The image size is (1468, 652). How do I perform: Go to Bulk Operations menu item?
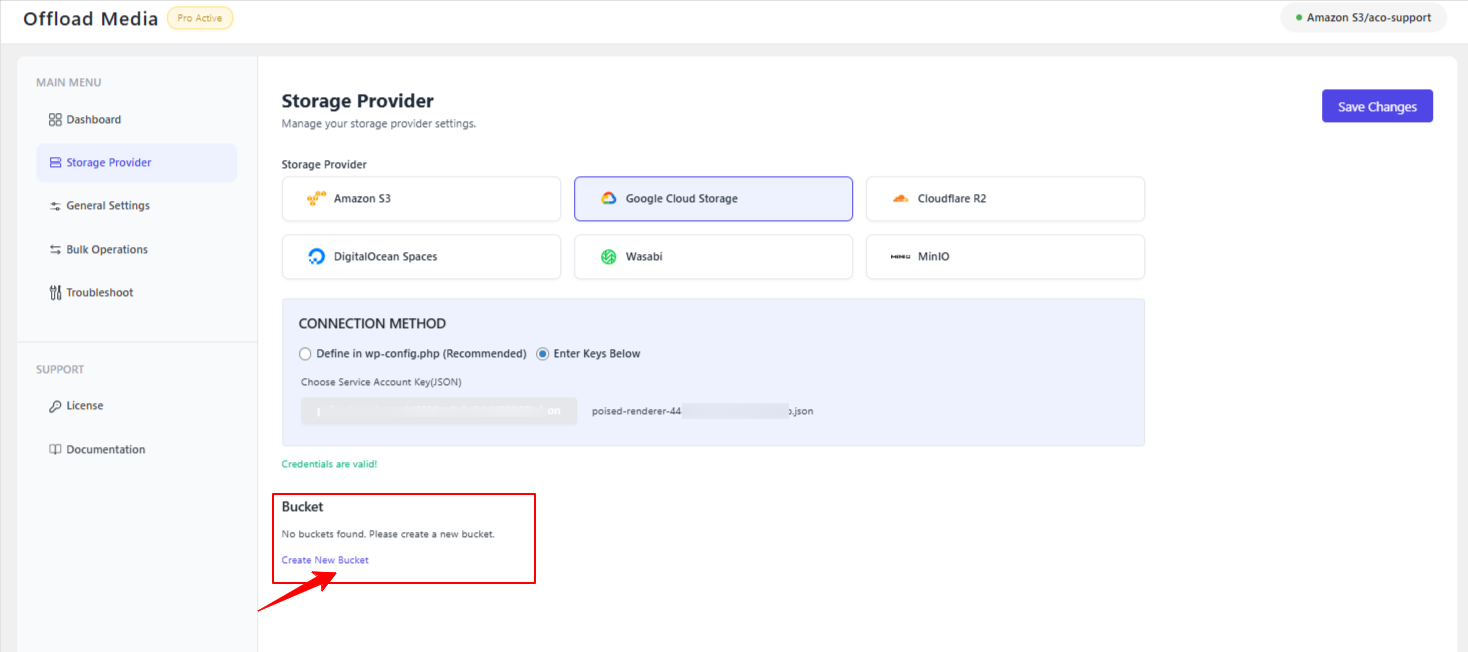(x=107, y=250)
